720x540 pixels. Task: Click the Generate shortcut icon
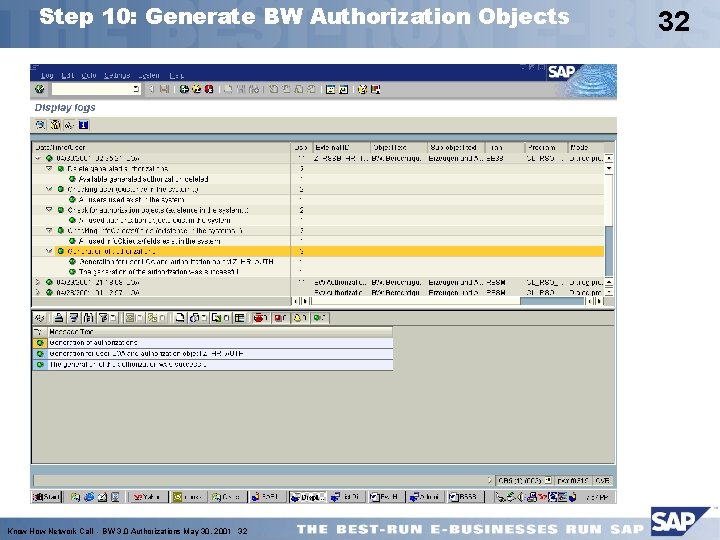343,89
